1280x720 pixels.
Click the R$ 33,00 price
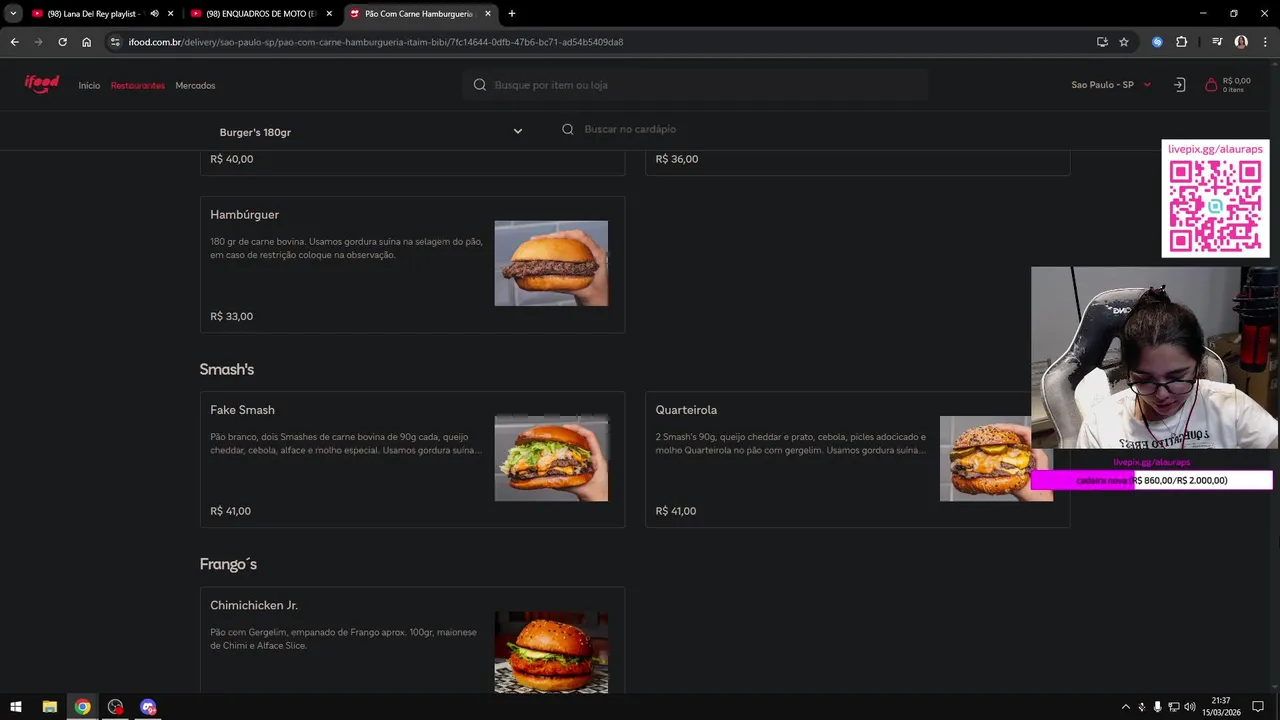coord(231,316)
